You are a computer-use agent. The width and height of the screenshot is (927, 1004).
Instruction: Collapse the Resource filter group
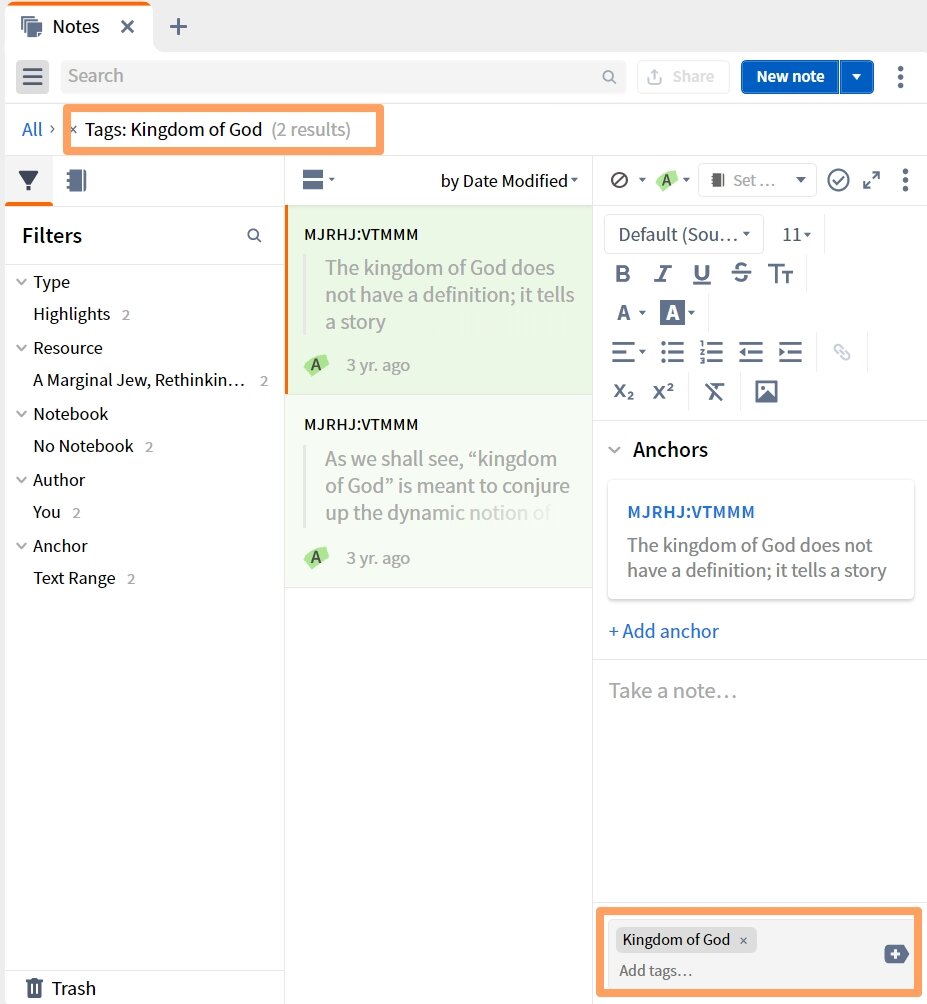pyautogui.click(x=21, y=348)
